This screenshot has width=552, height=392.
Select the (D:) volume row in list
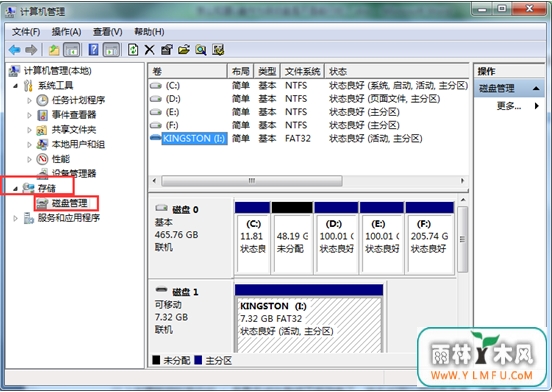tap(309, 99)
